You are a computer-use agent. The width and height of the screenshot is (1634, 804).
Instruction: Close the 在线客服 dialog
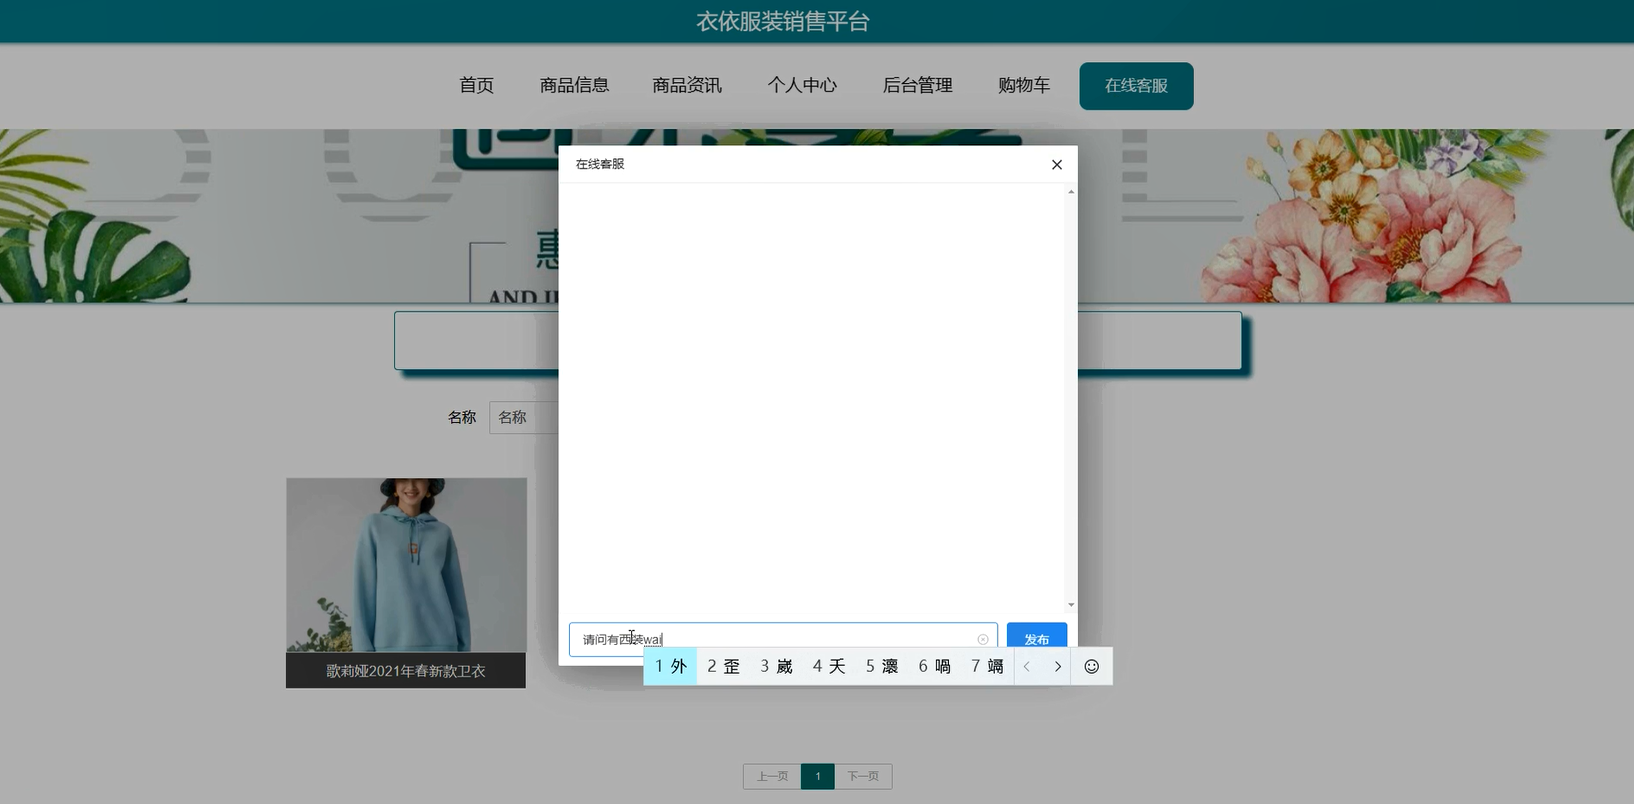point(1056,165)
